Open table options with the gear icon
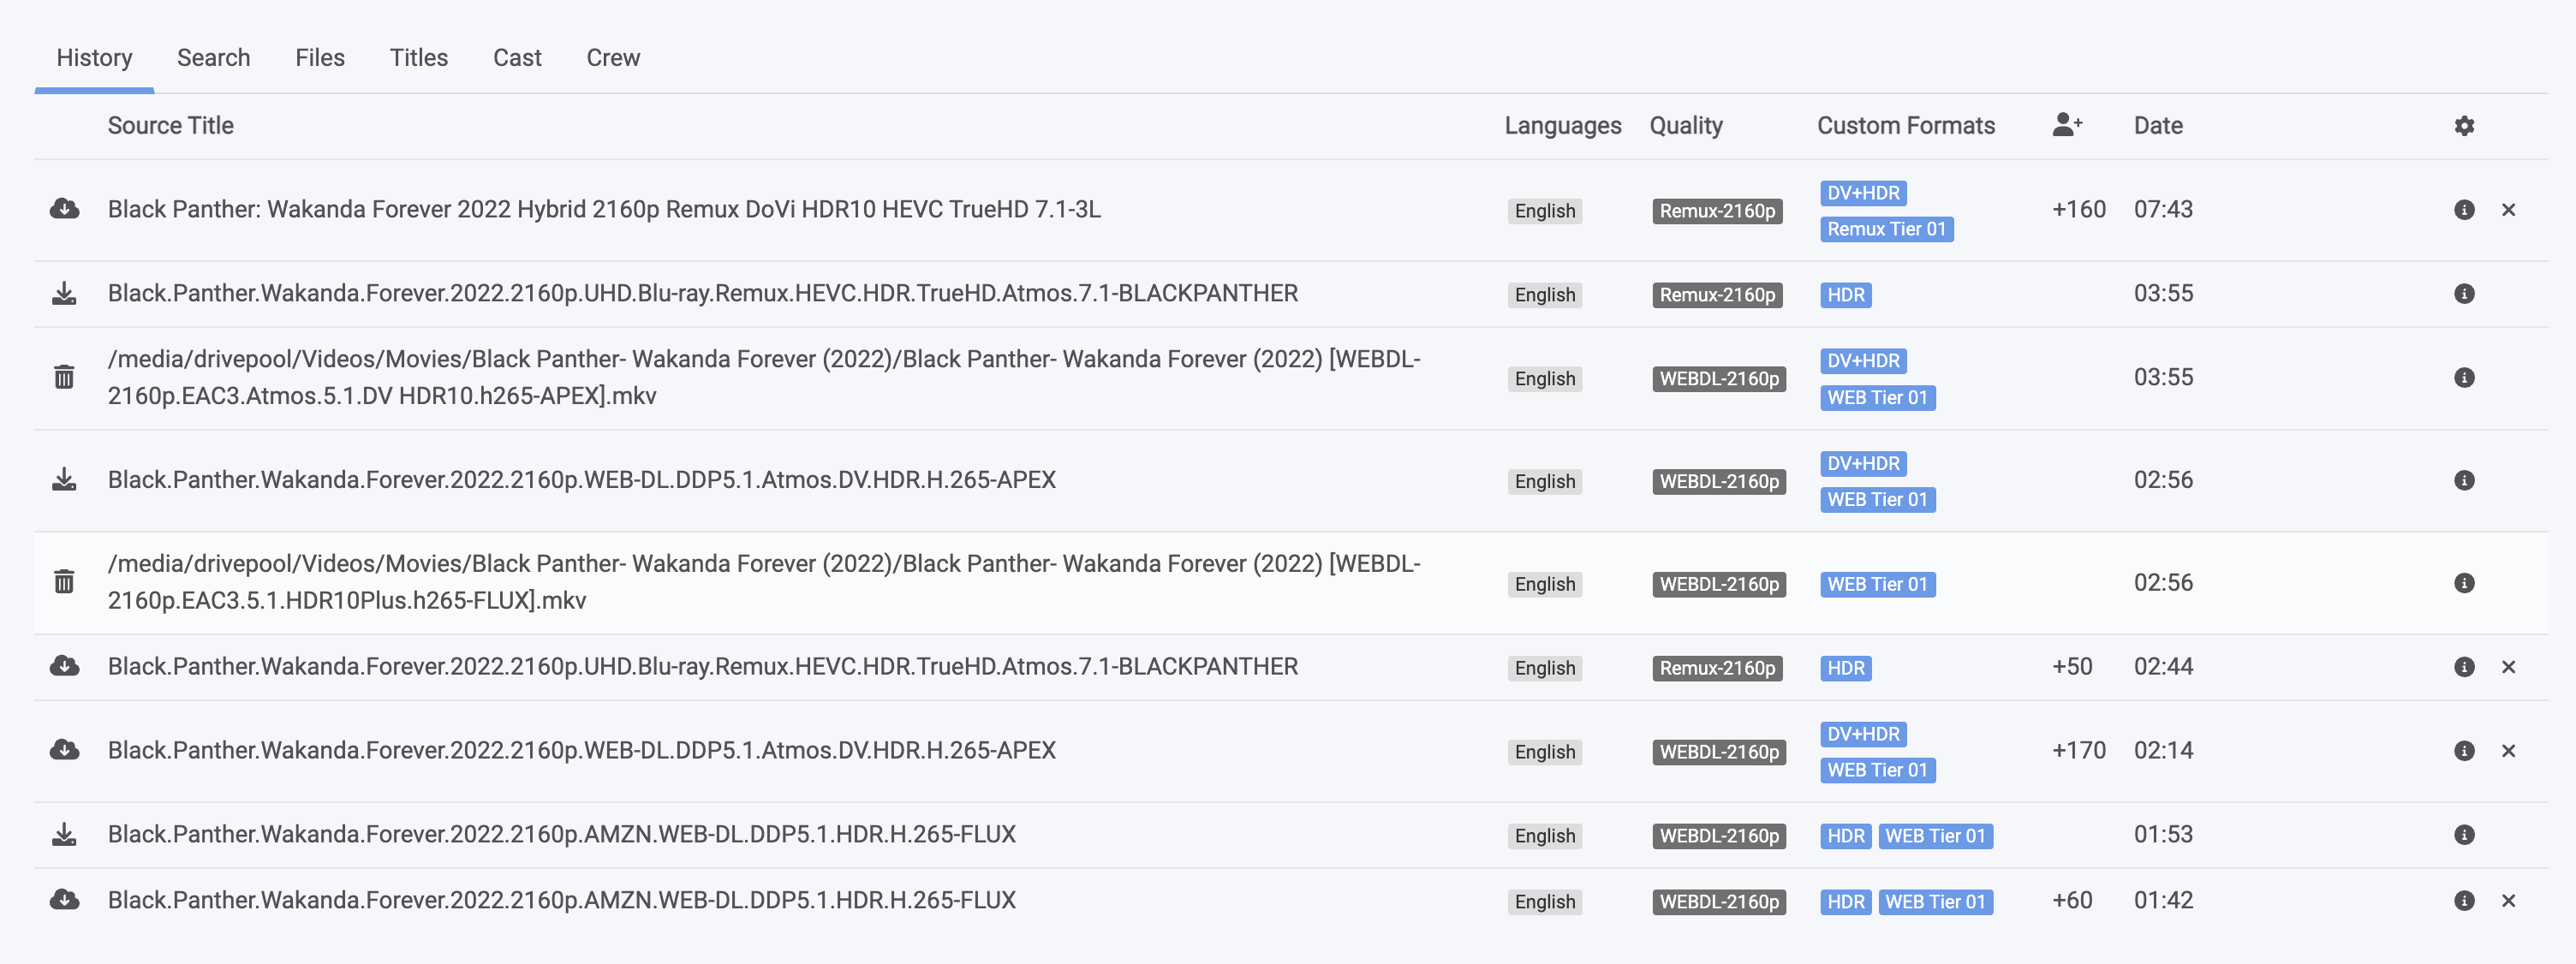 coord(2464,125)
